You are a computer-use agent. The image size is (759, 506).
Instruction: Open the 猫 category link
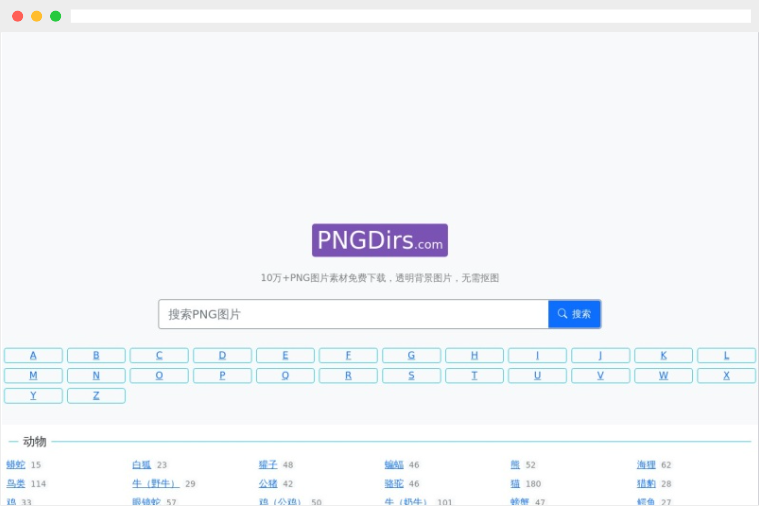(x=515, y=483)
